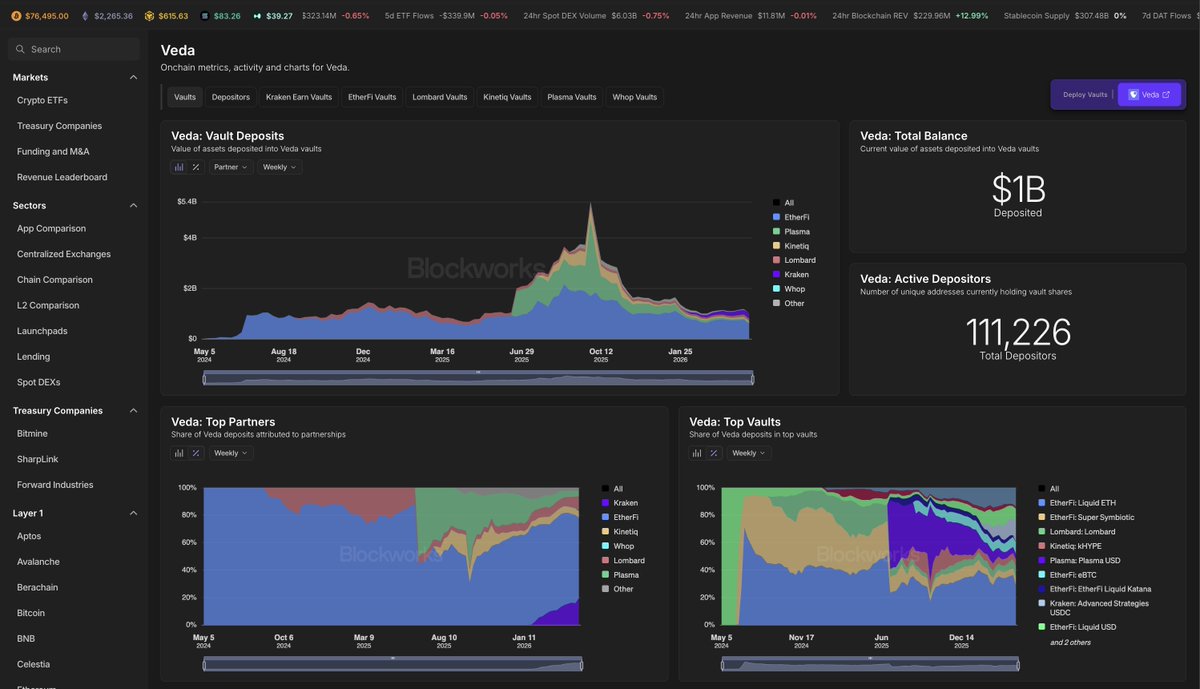Click into the Search input field

[x=74, y=49]
